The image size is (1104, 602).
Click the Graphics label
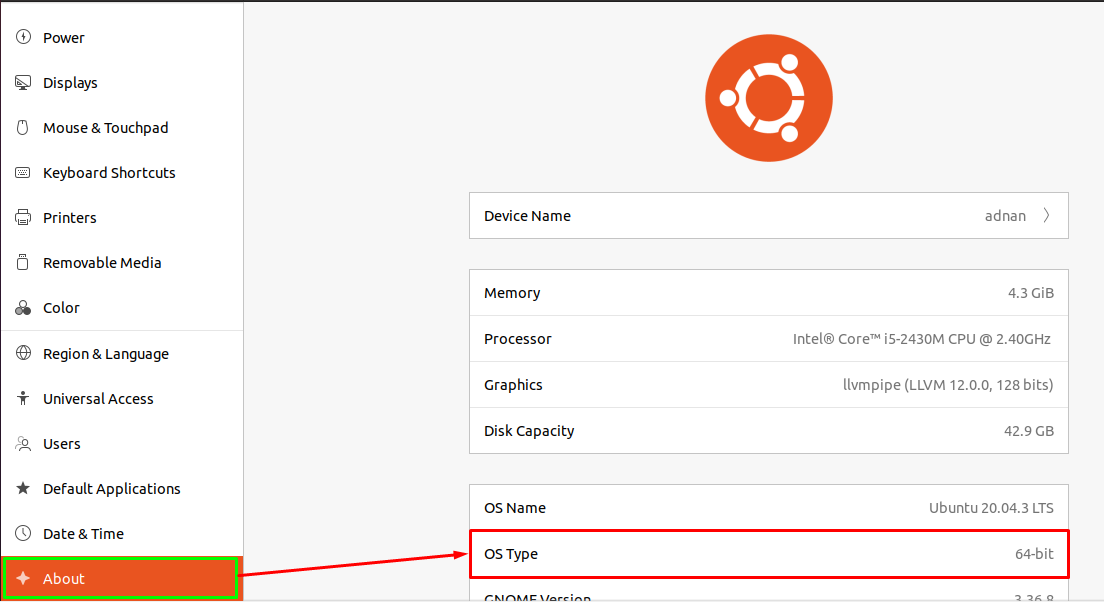[x=513, y=385]
